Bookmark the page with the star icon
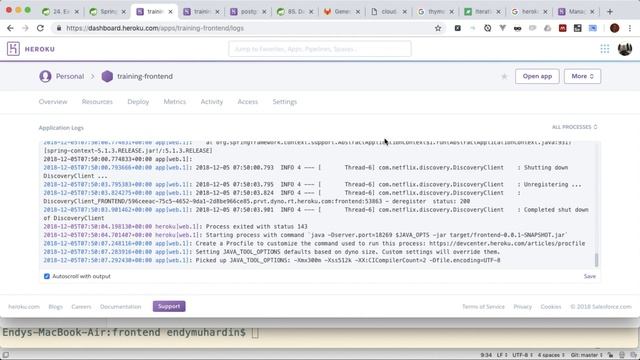Screen dimensions: 640x360 pyautogui.click(x=438, y=28)
